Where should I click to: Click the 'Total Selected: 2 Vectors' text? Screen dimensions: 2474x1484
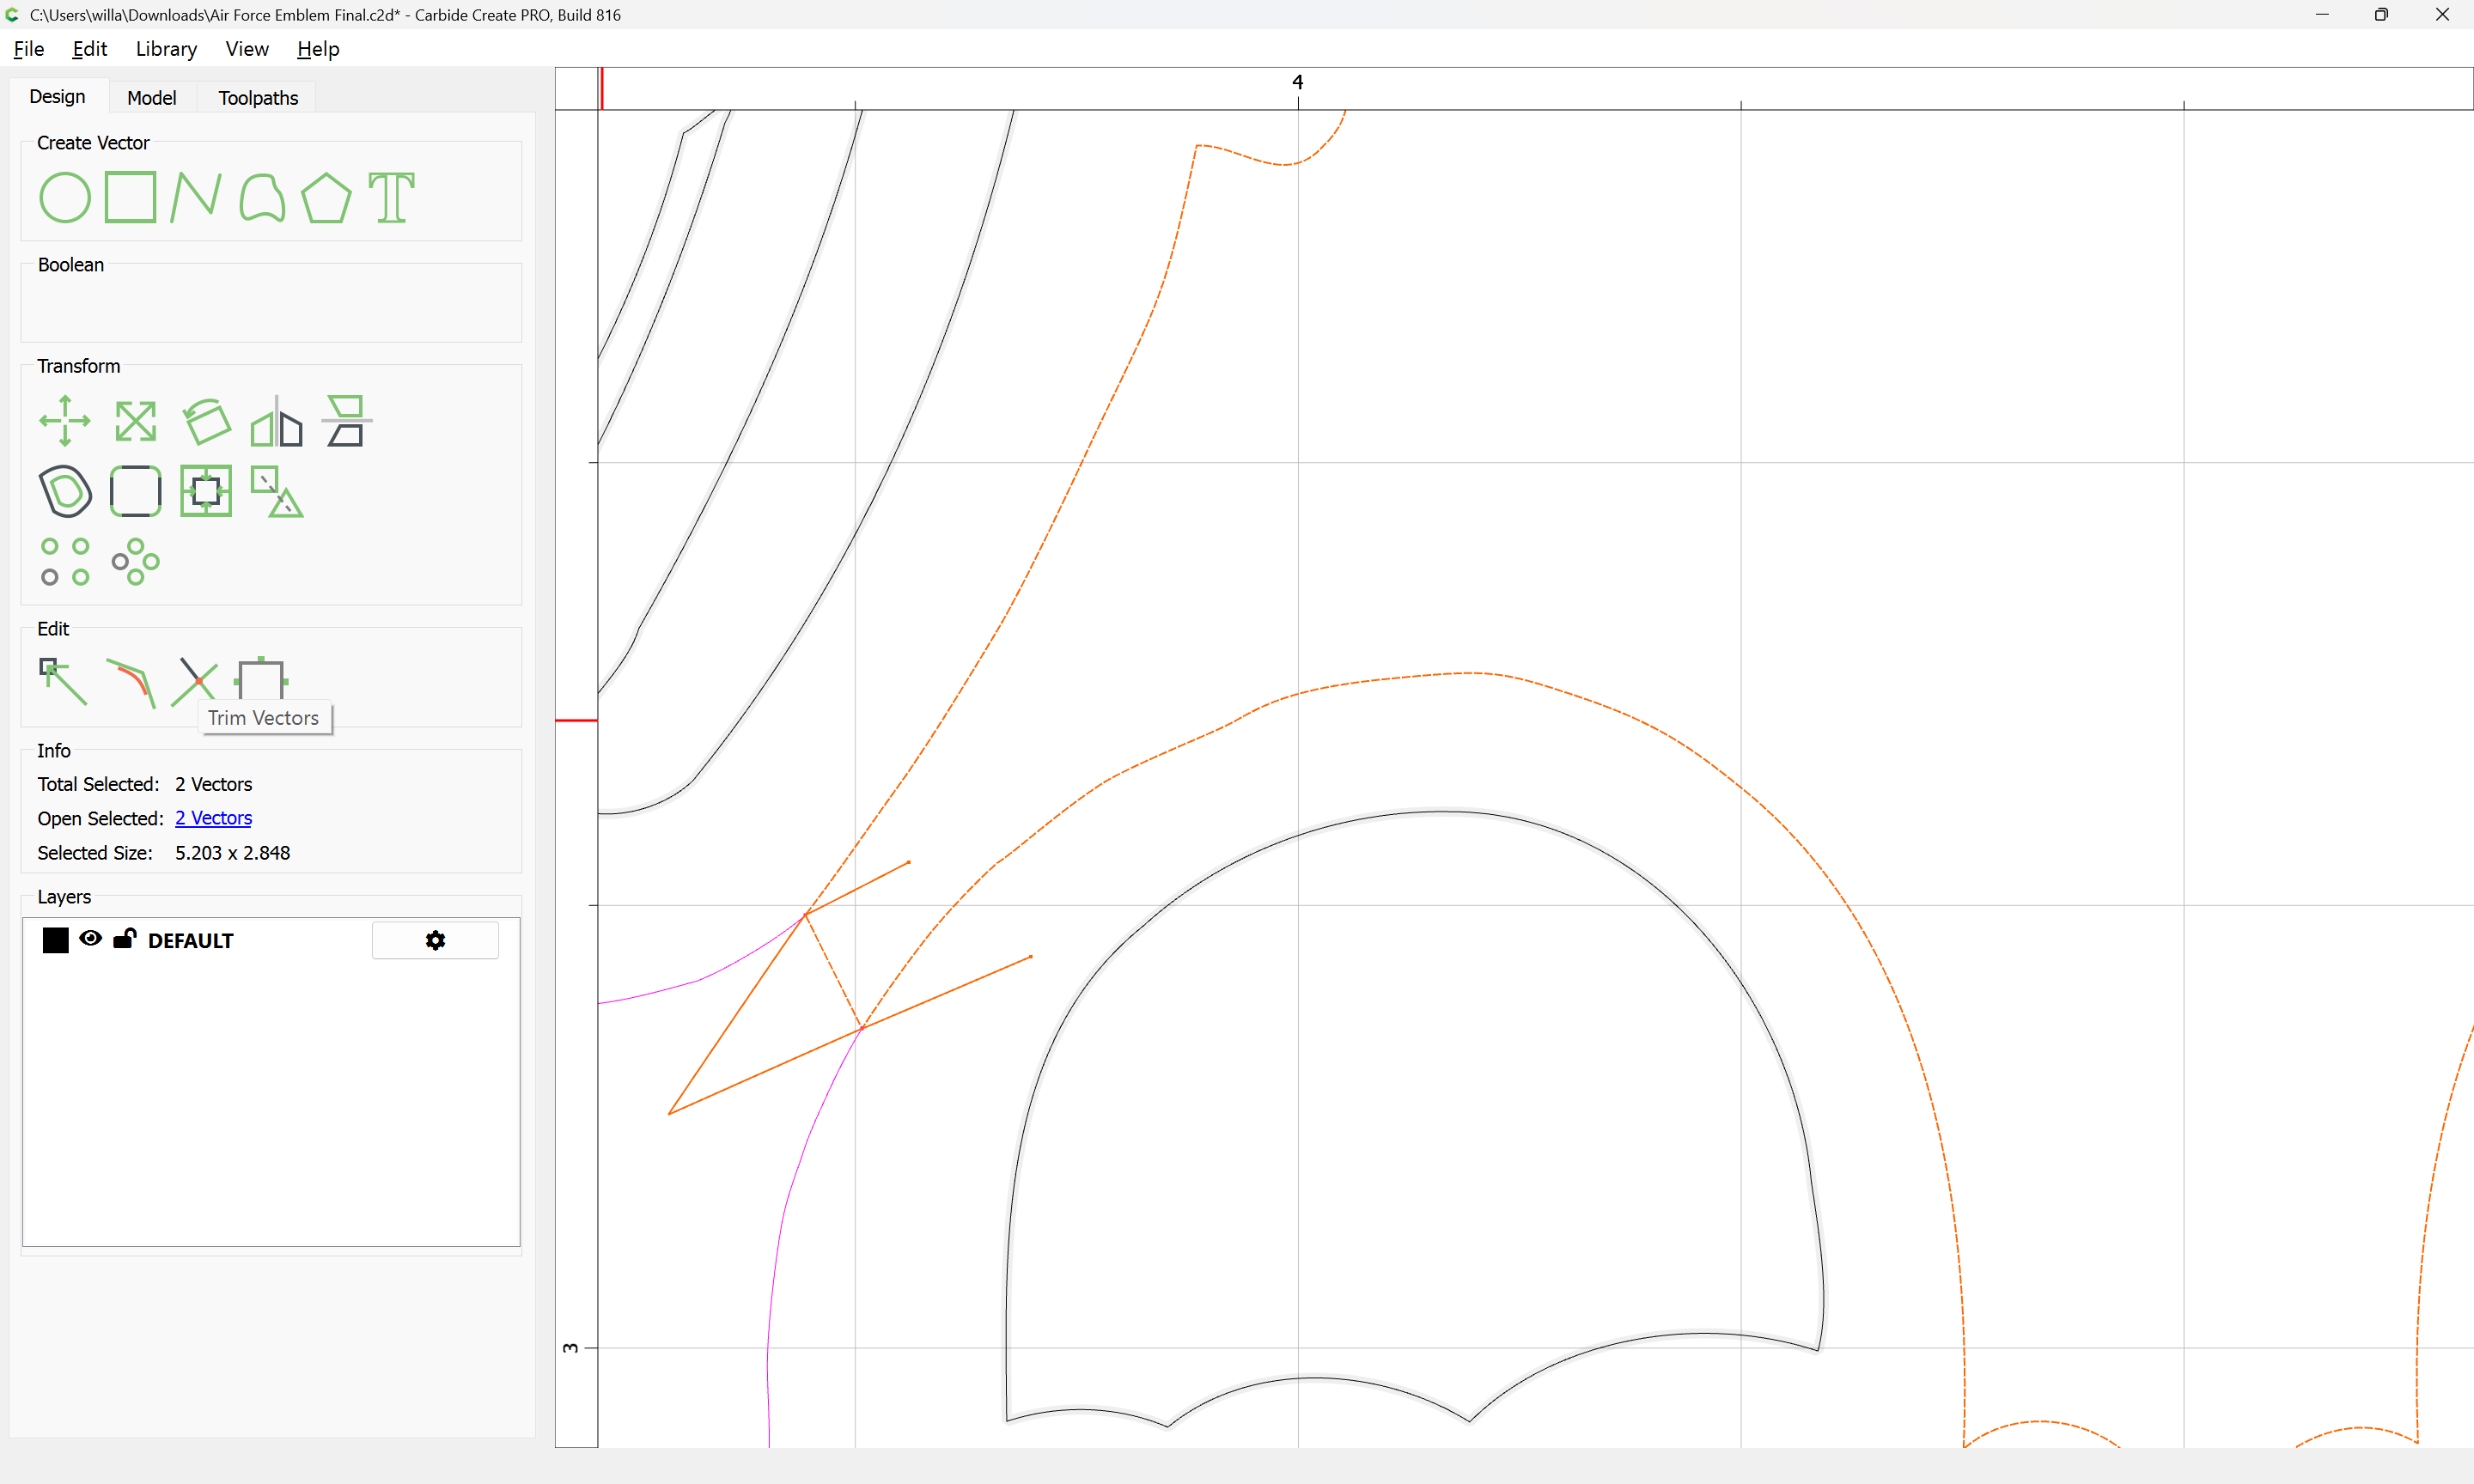pos(145,784)
